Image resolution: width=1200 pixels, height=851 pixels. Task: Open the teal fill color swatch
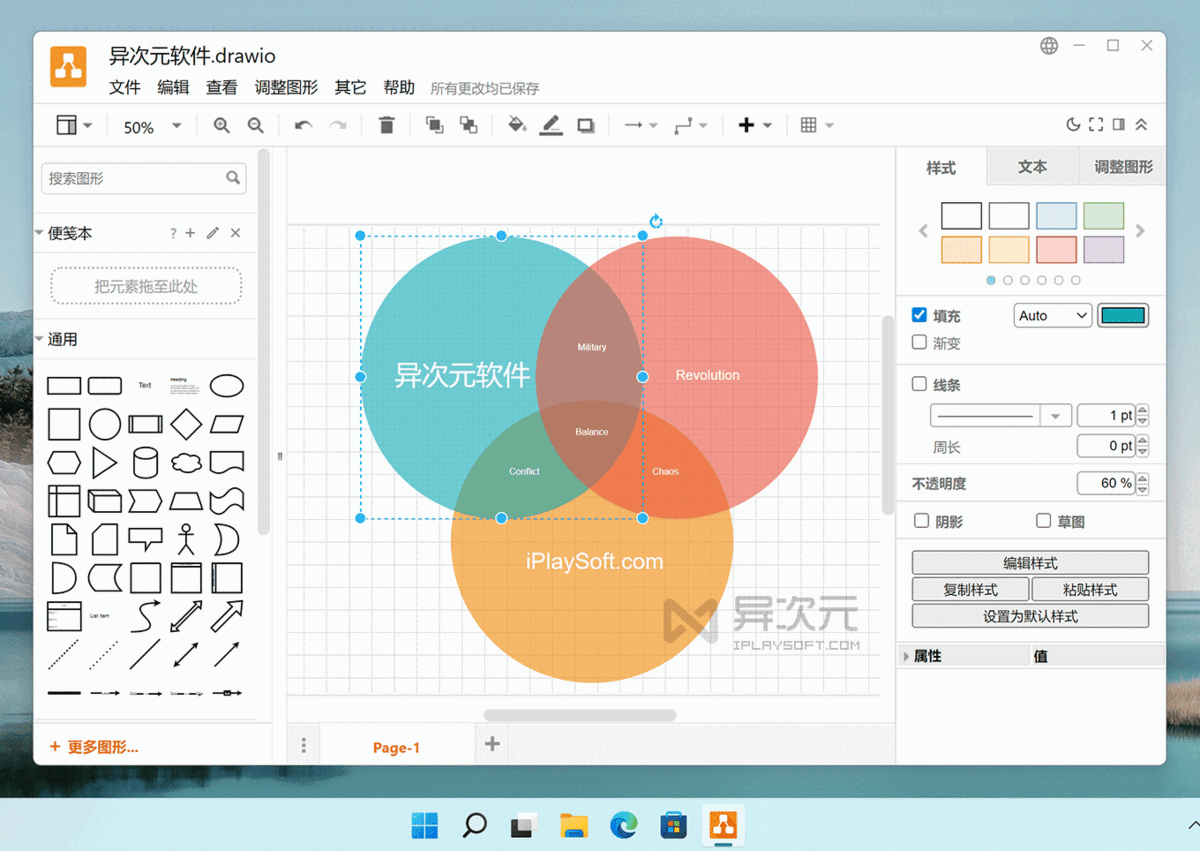pyautogui.click(x=1123, y=316)
